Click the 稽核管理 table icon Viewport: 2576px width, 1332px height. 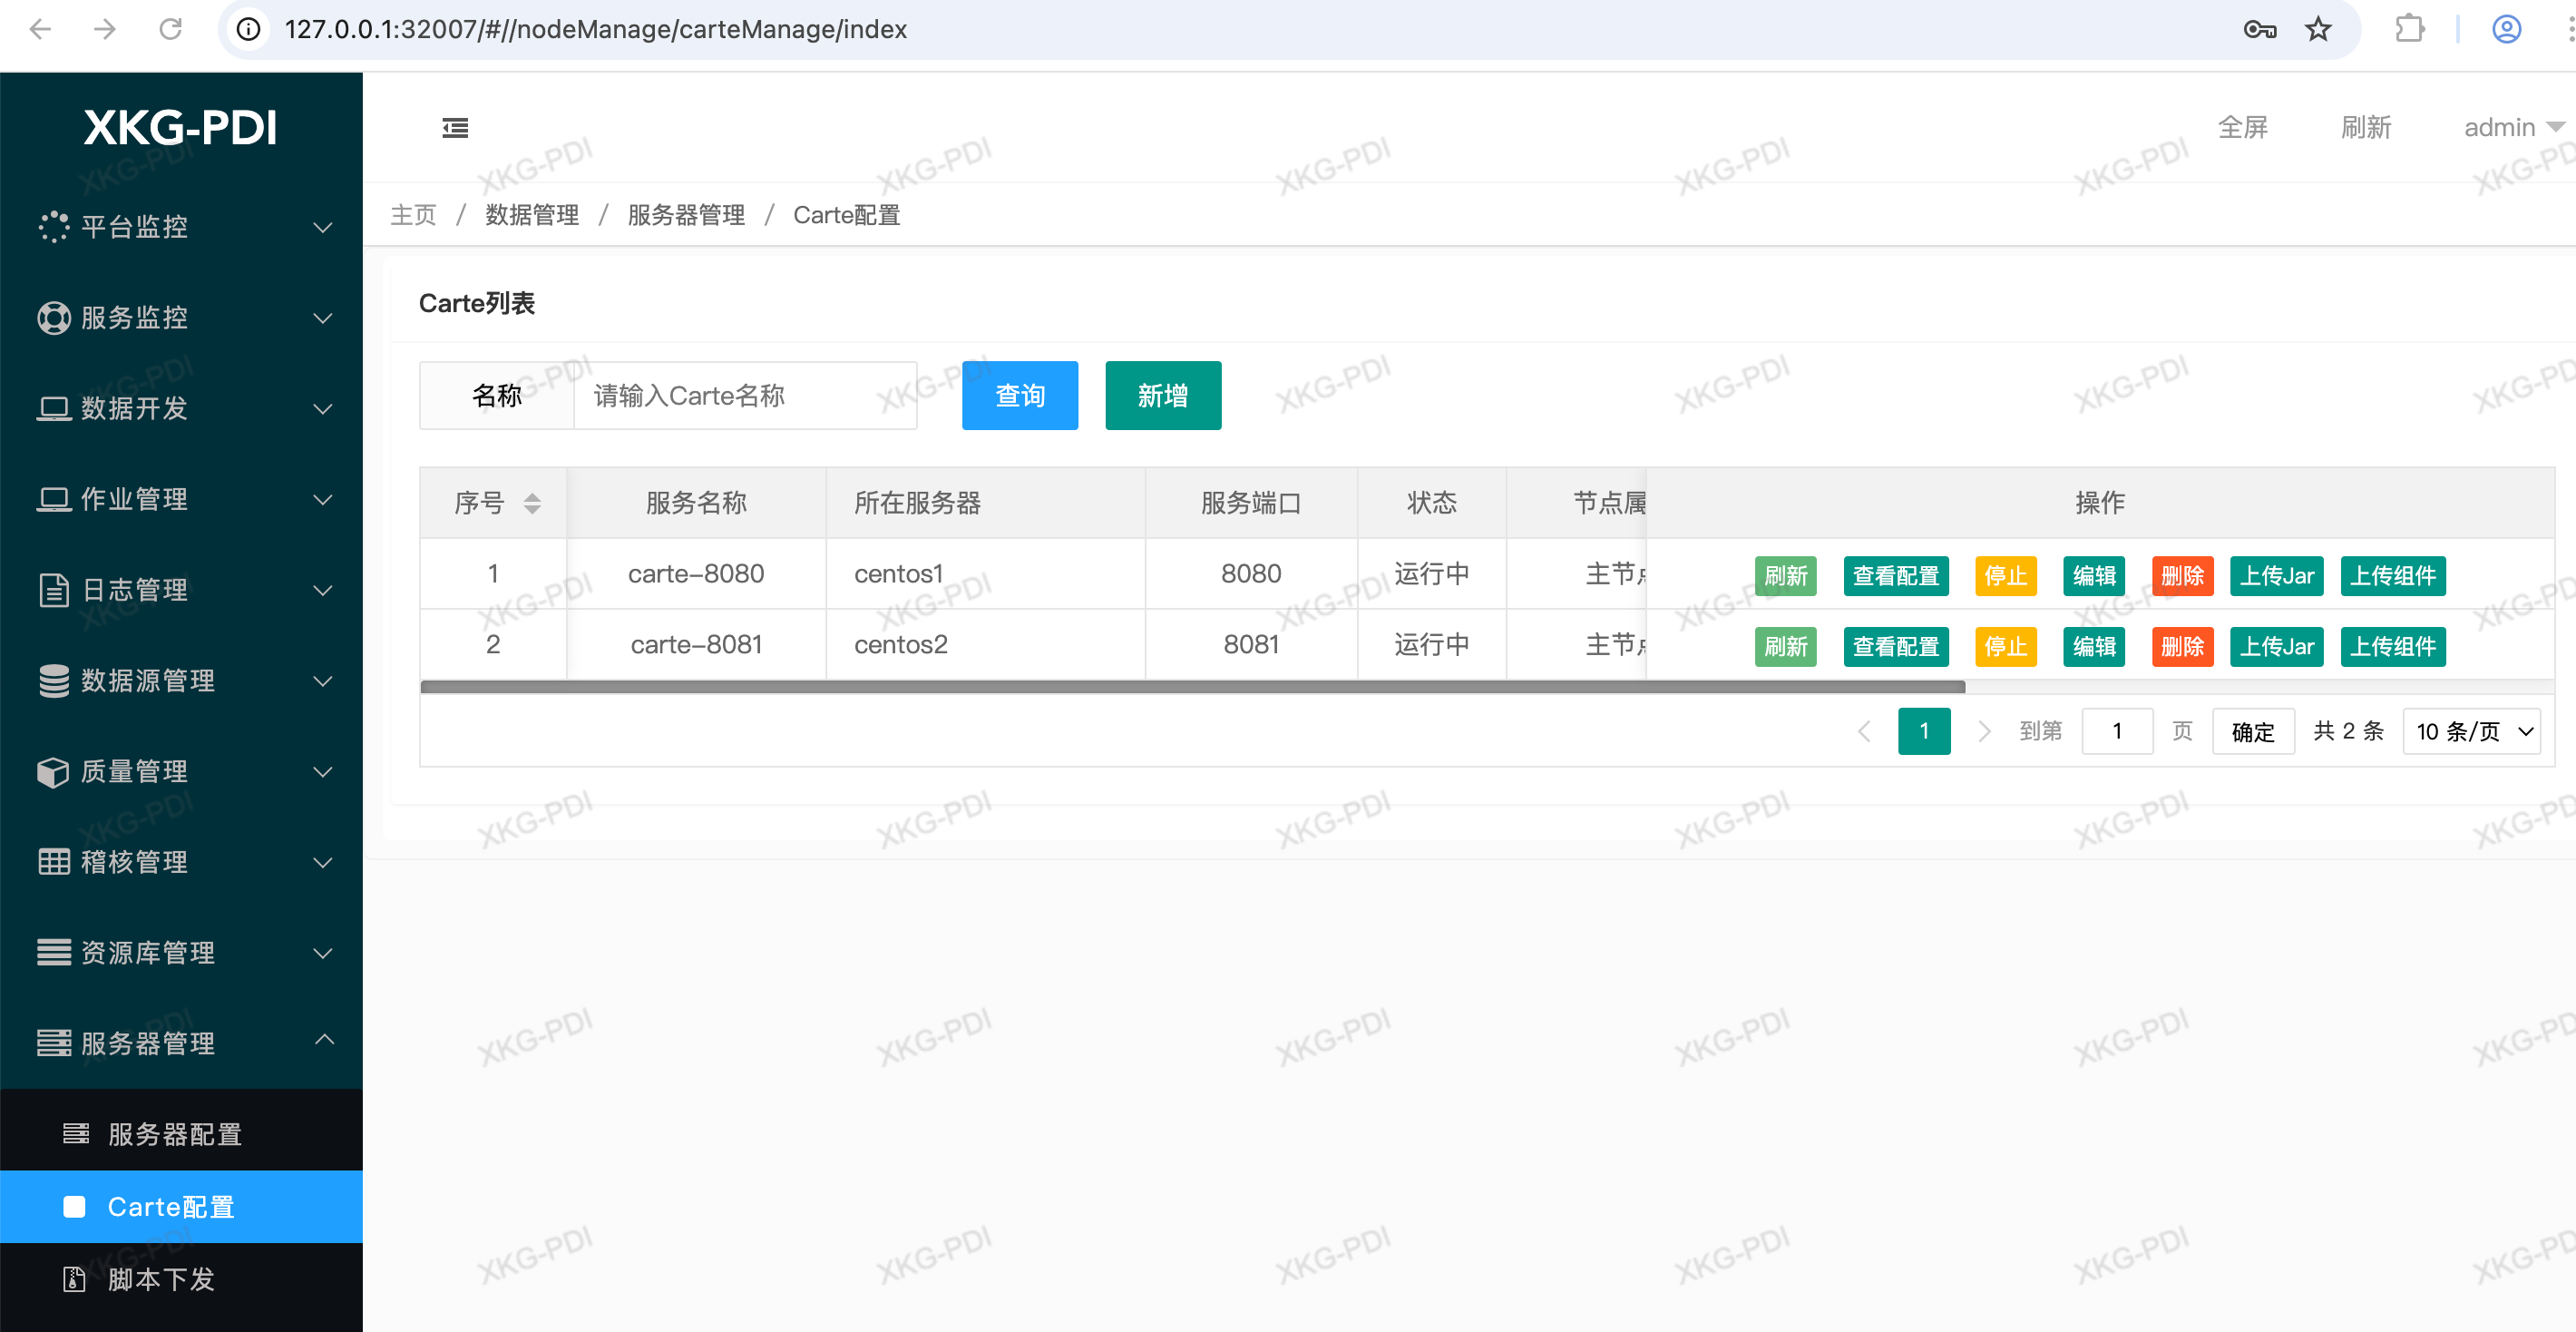coord(53,862)
